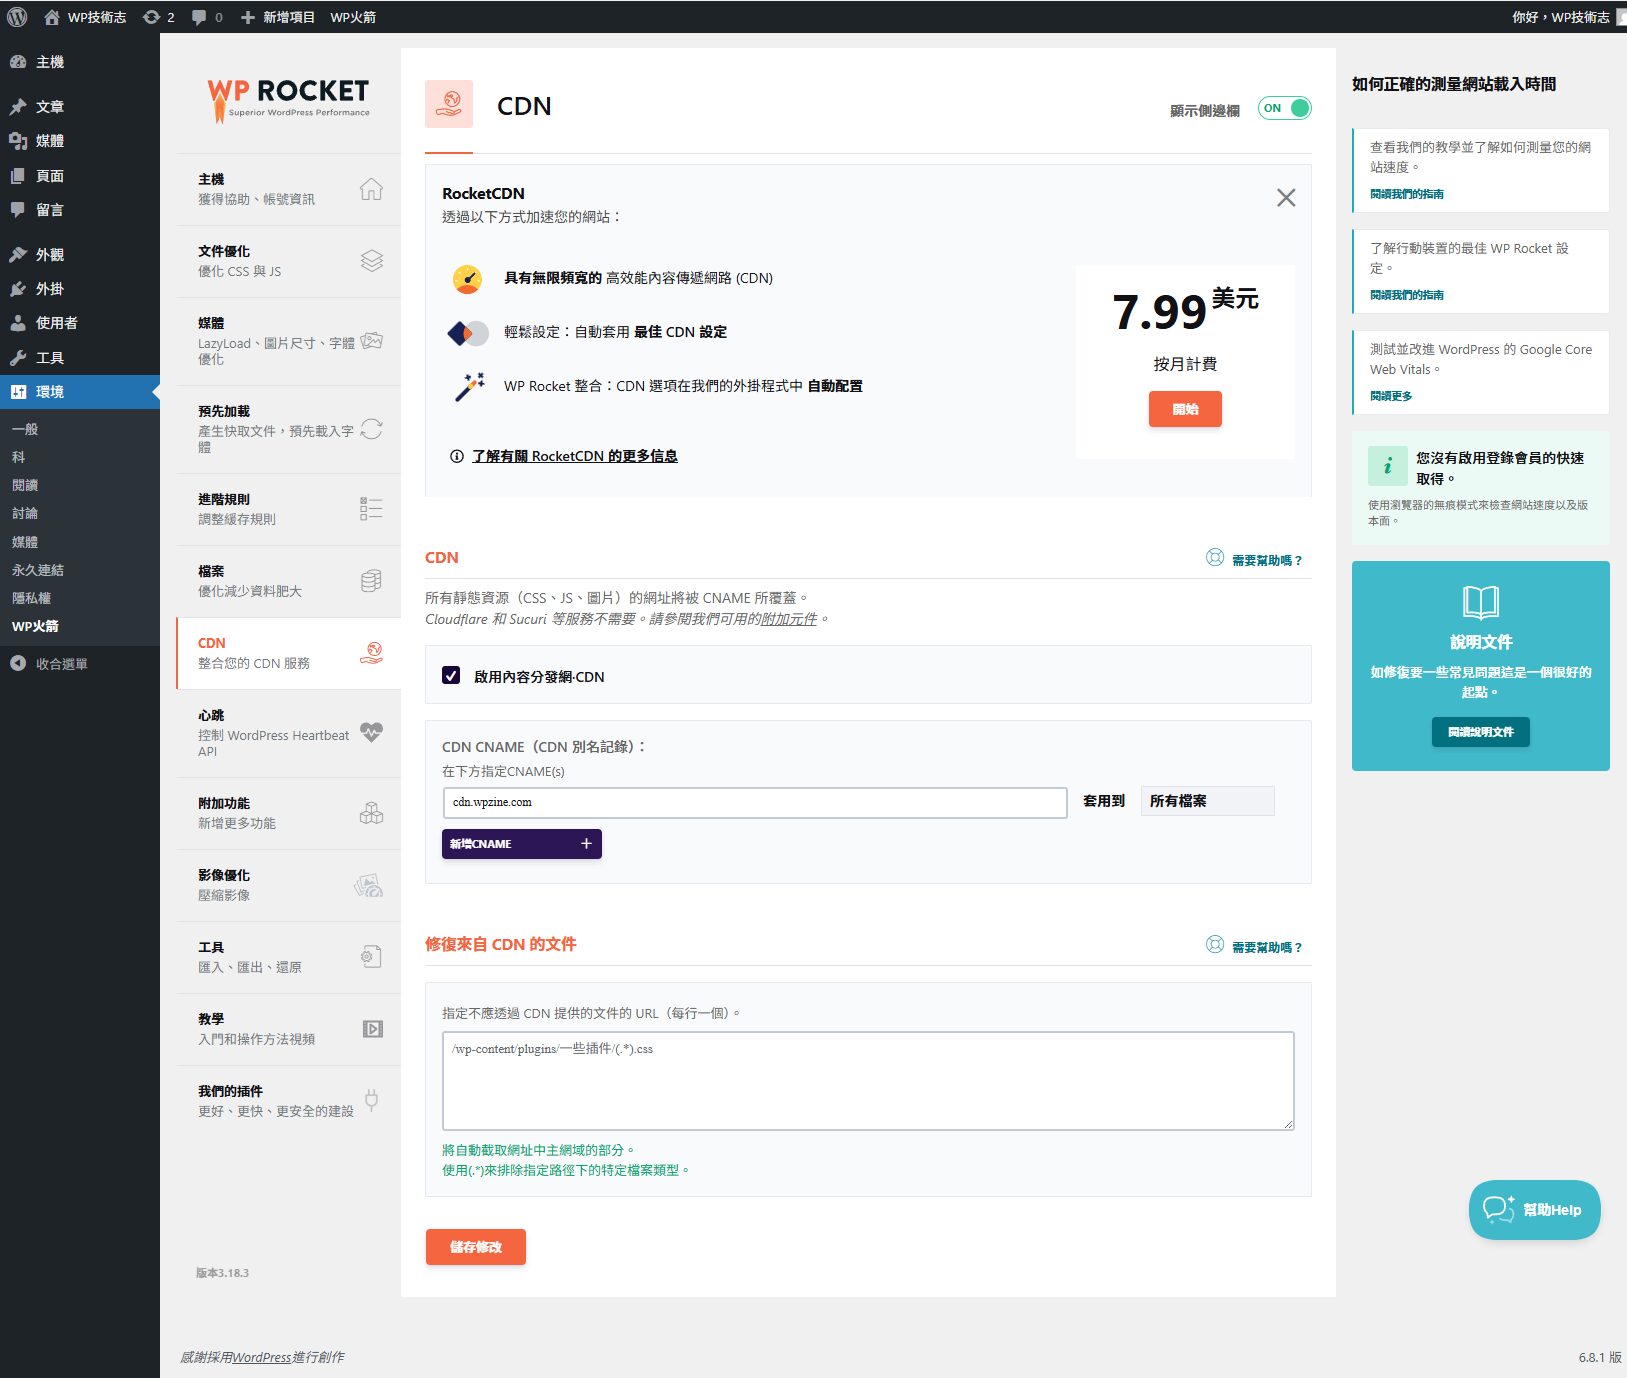This screenshot has width=1627, height=1378.
Task: Click 需要幫助嗎 beside CDN heading
Action: [x=1267, y=561]
